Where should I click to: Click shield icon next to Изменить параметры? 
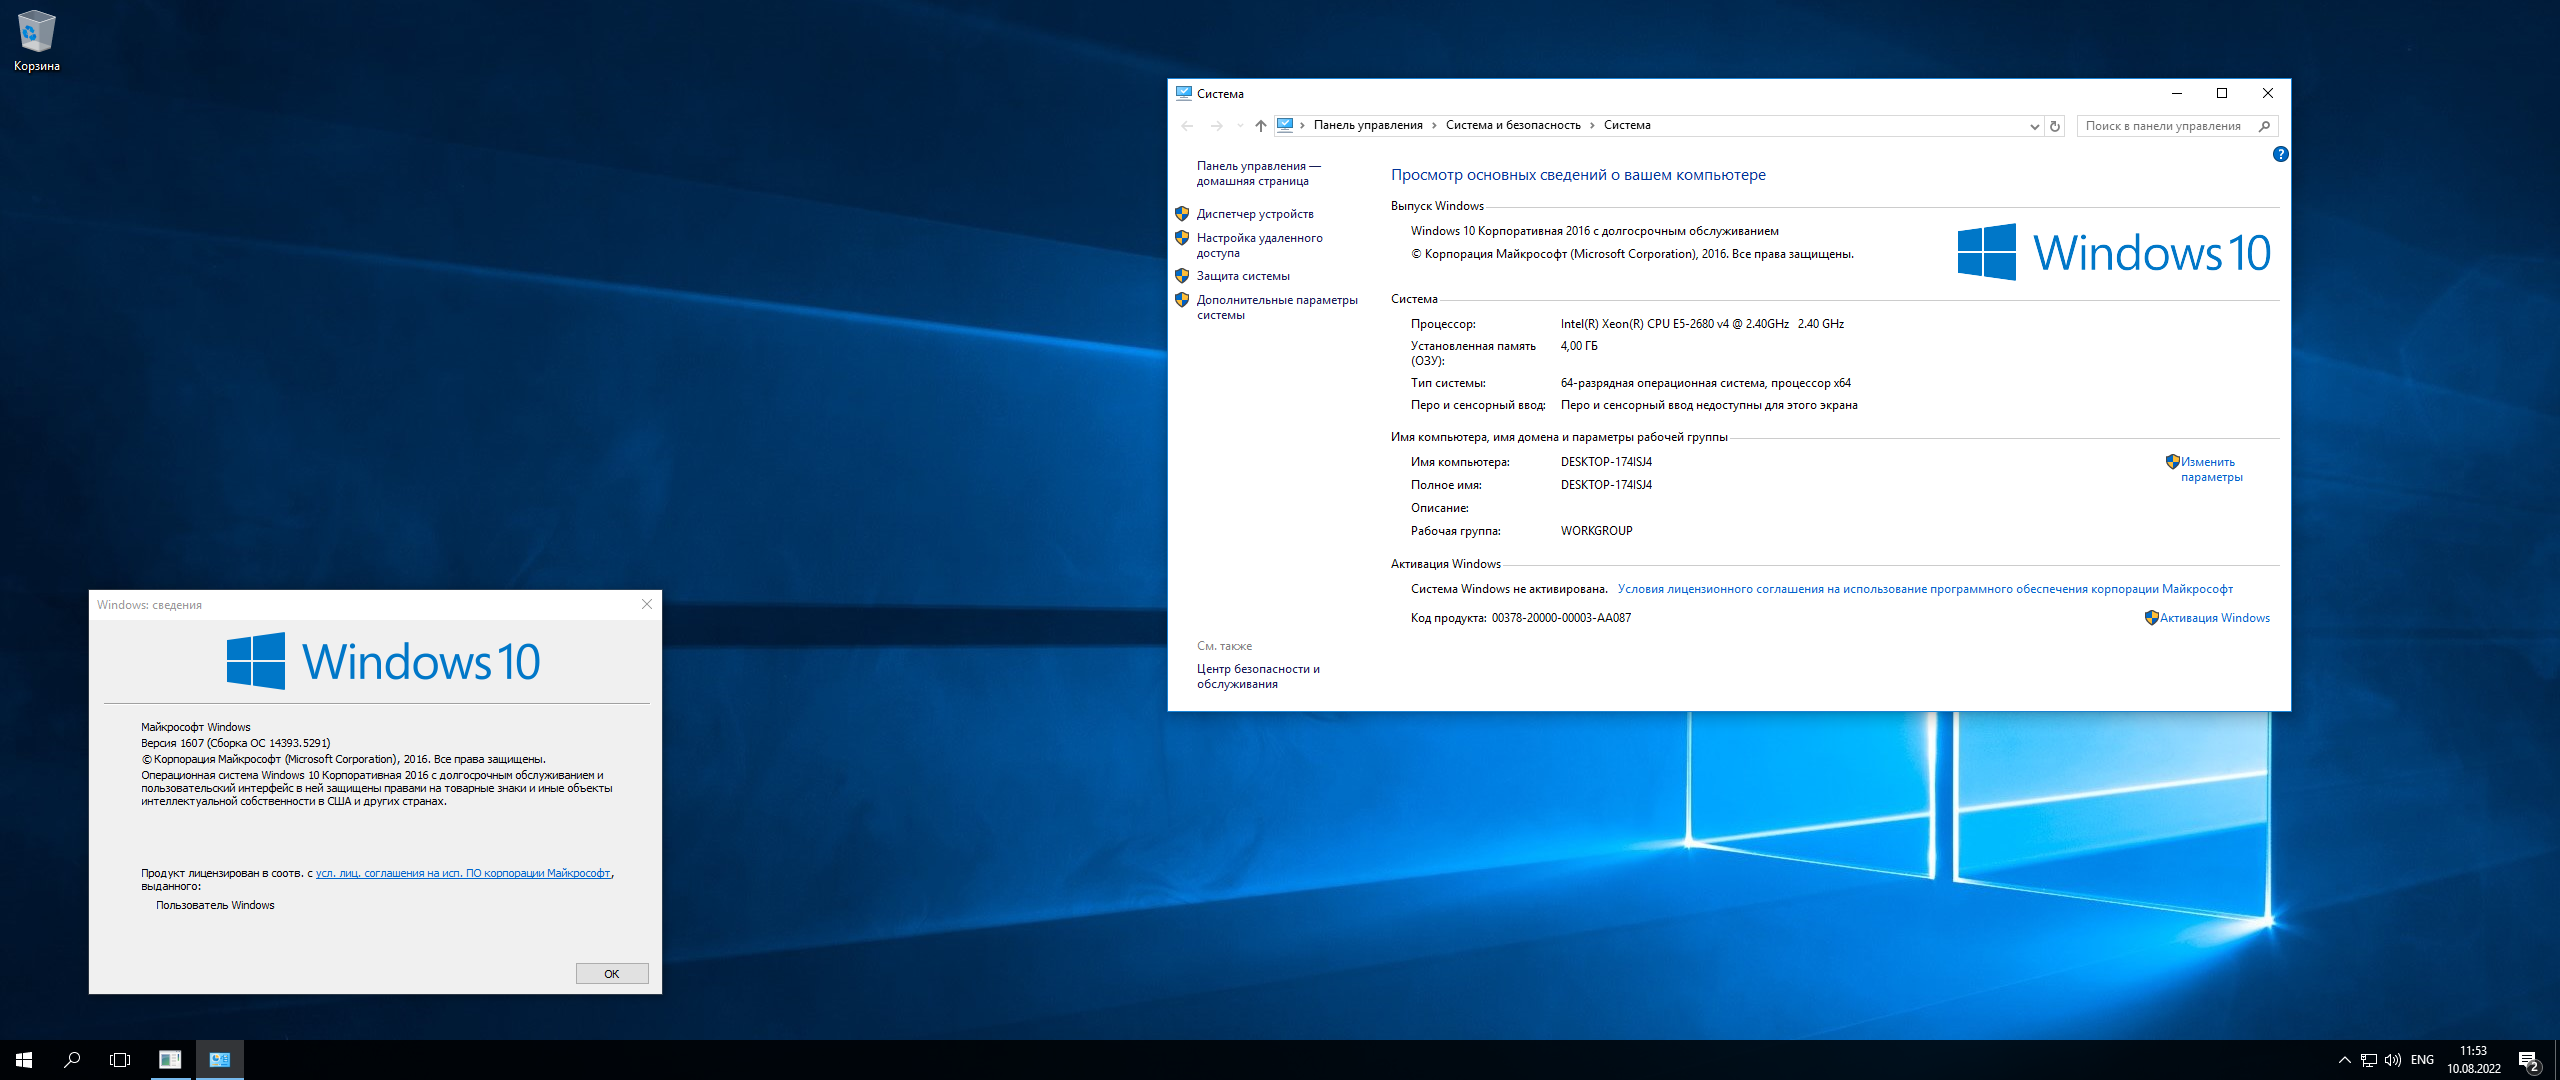[2172, 462]
